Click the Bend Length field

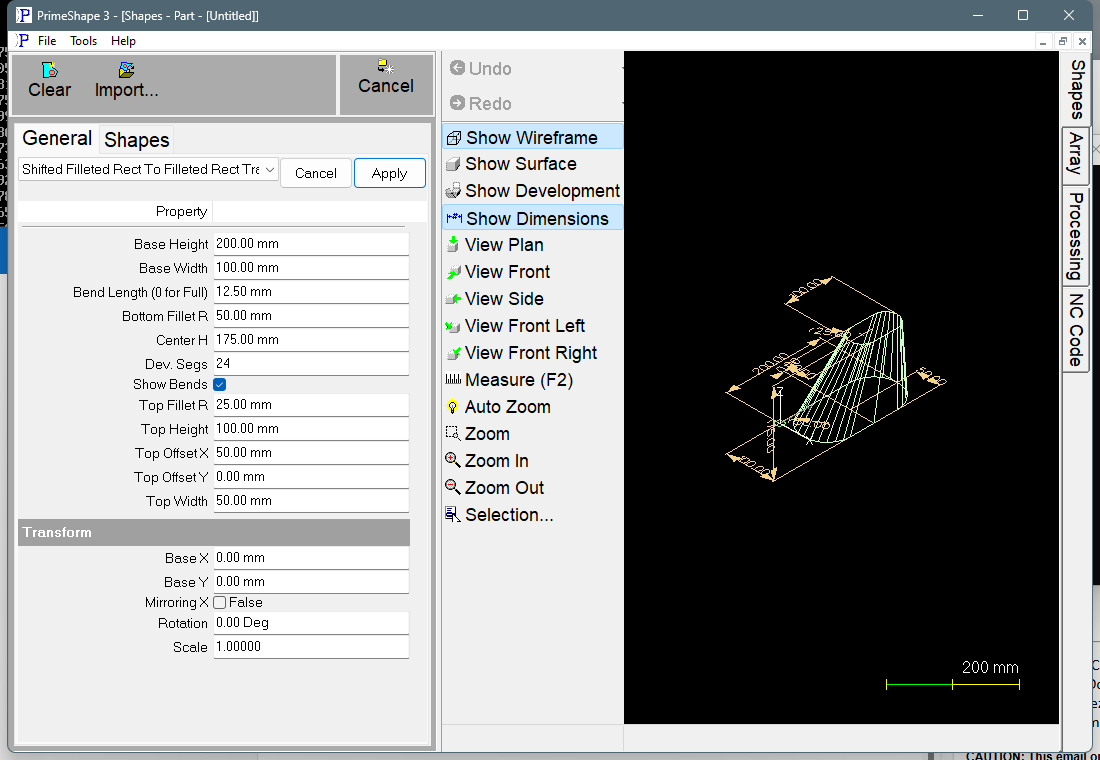311,292
